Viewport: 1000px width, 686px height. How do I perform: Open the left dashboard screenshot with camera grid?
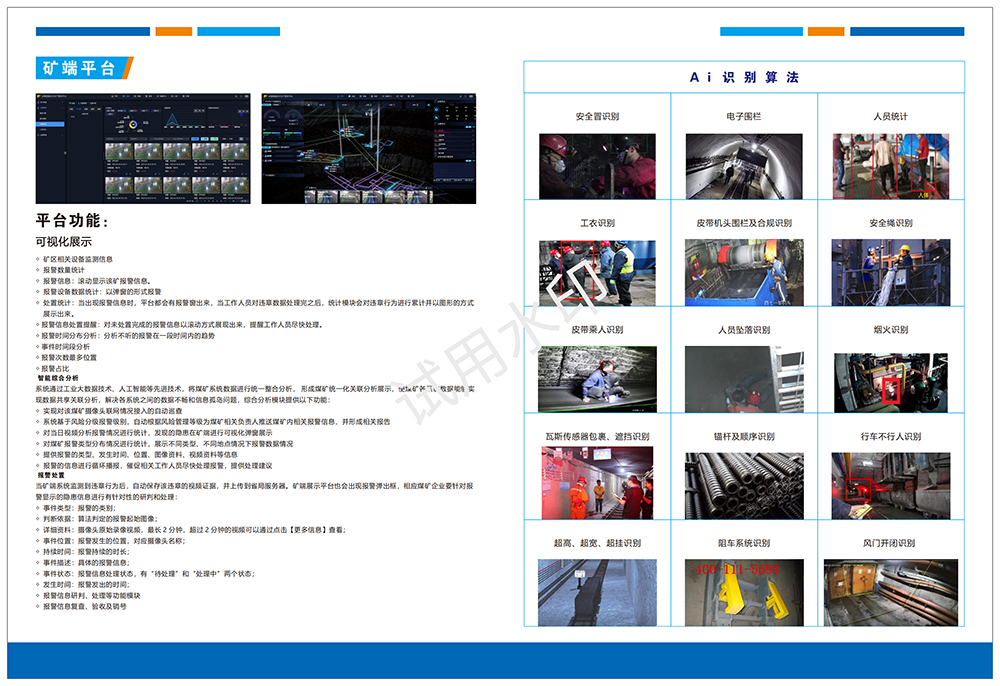pos(143,149)
